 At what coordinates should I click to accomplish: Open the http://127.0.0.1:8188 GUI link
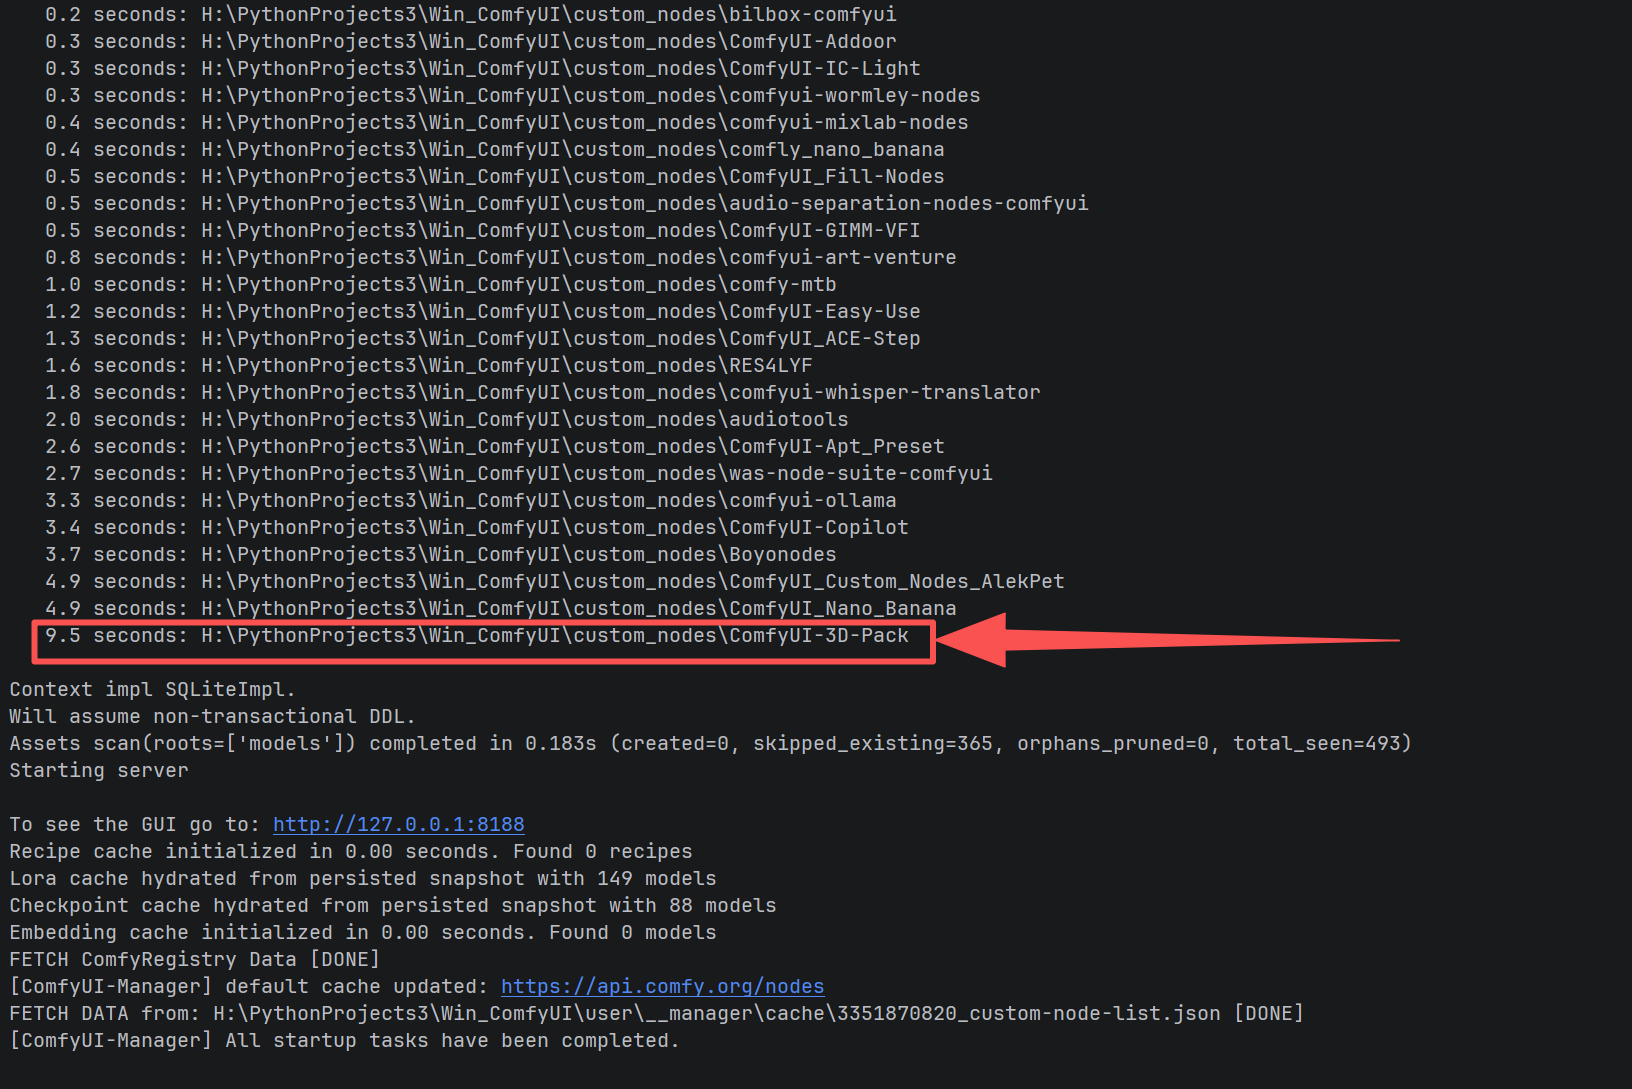point(398,824)
